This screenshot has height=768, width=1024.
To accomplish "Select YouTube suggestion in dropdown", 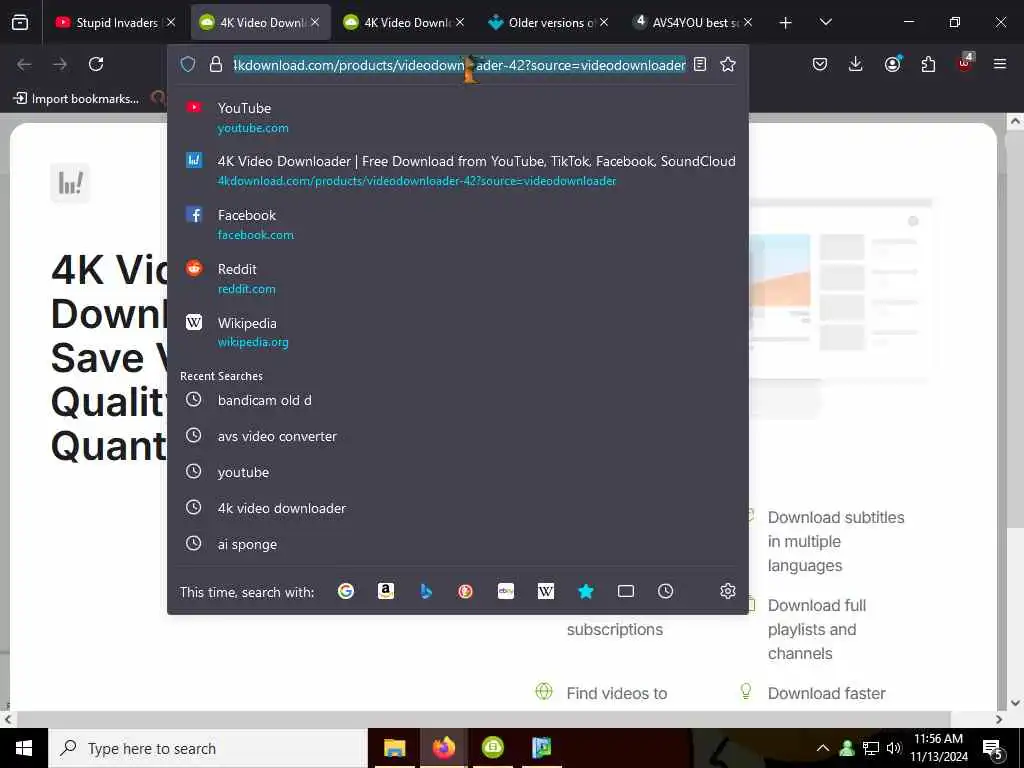I will 458,117.
